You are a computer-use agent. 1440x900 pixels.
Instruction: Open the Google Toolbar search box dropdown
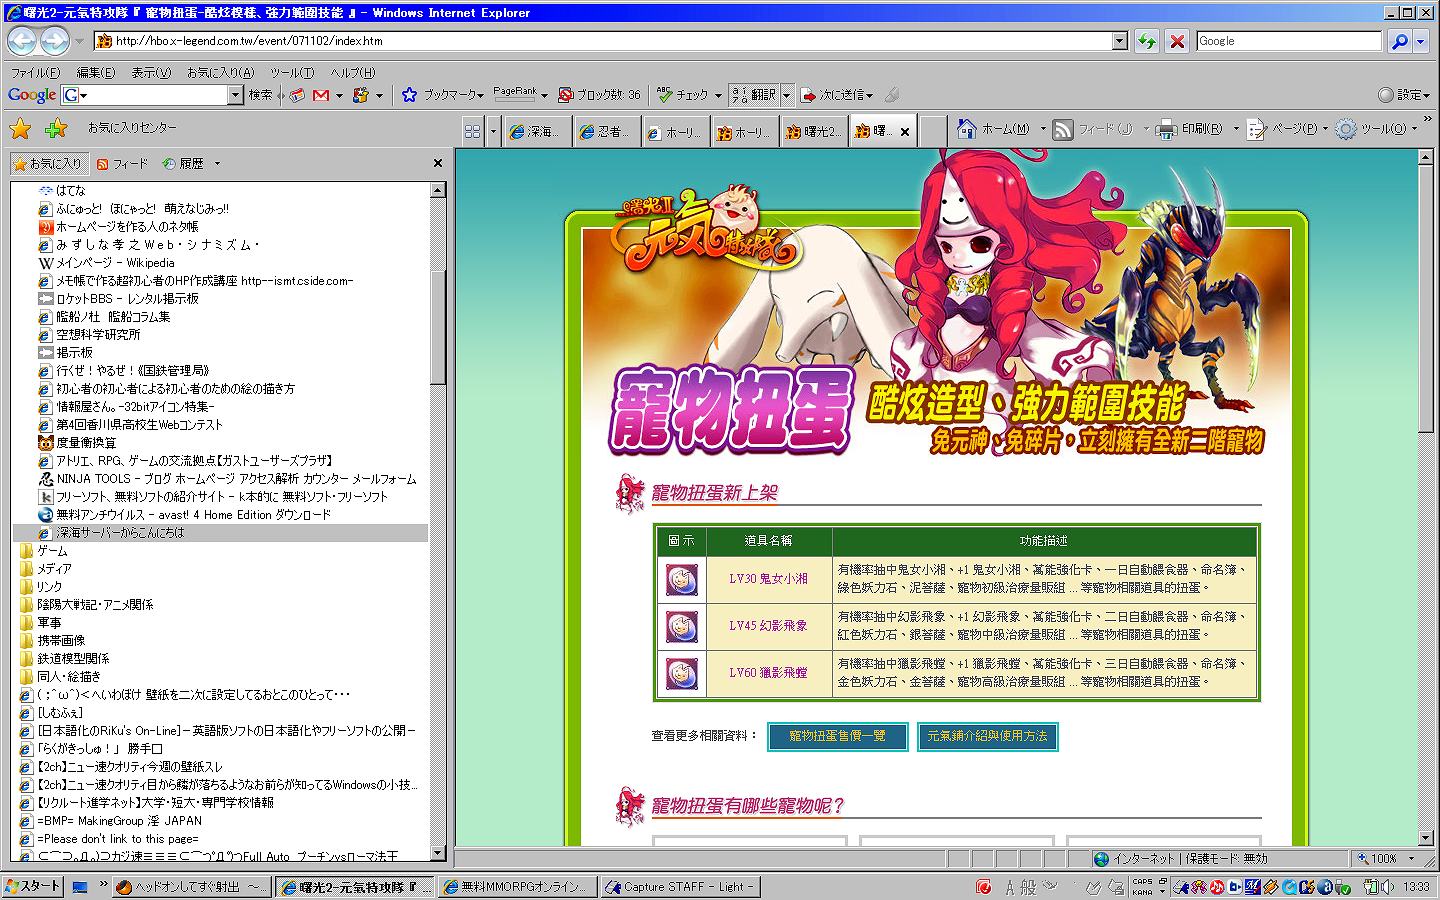(x=235, y=95)
